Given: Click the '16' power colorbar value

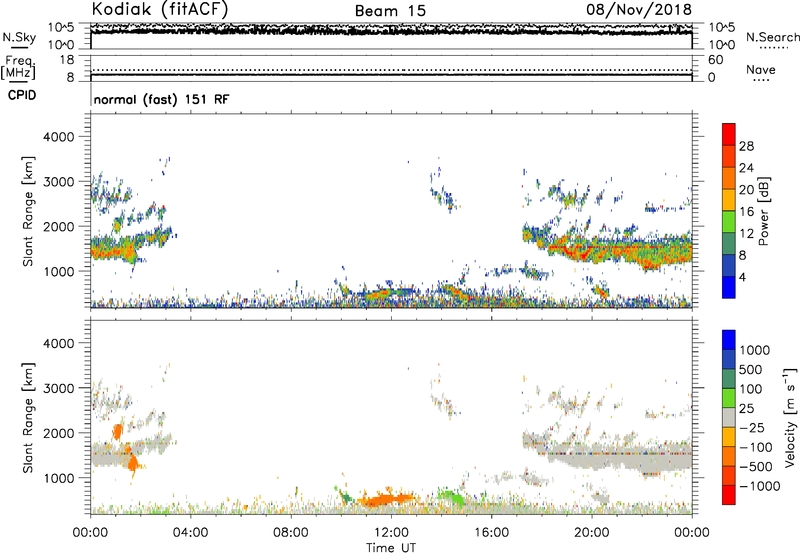Looking at the screenshot, I should pyautogui.click(x=746, y=212).
